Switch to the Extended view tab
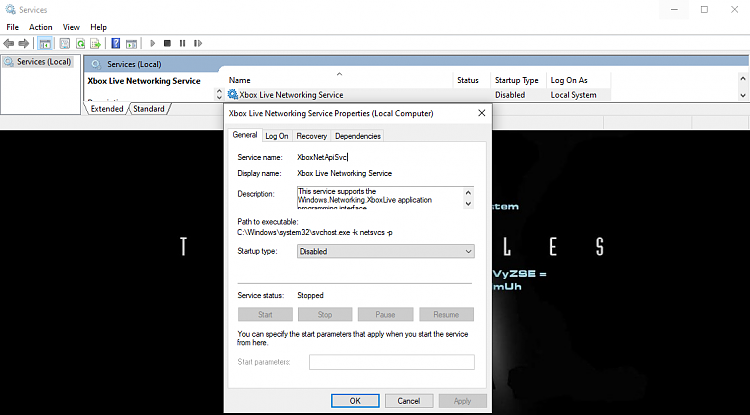 (107, 109)
